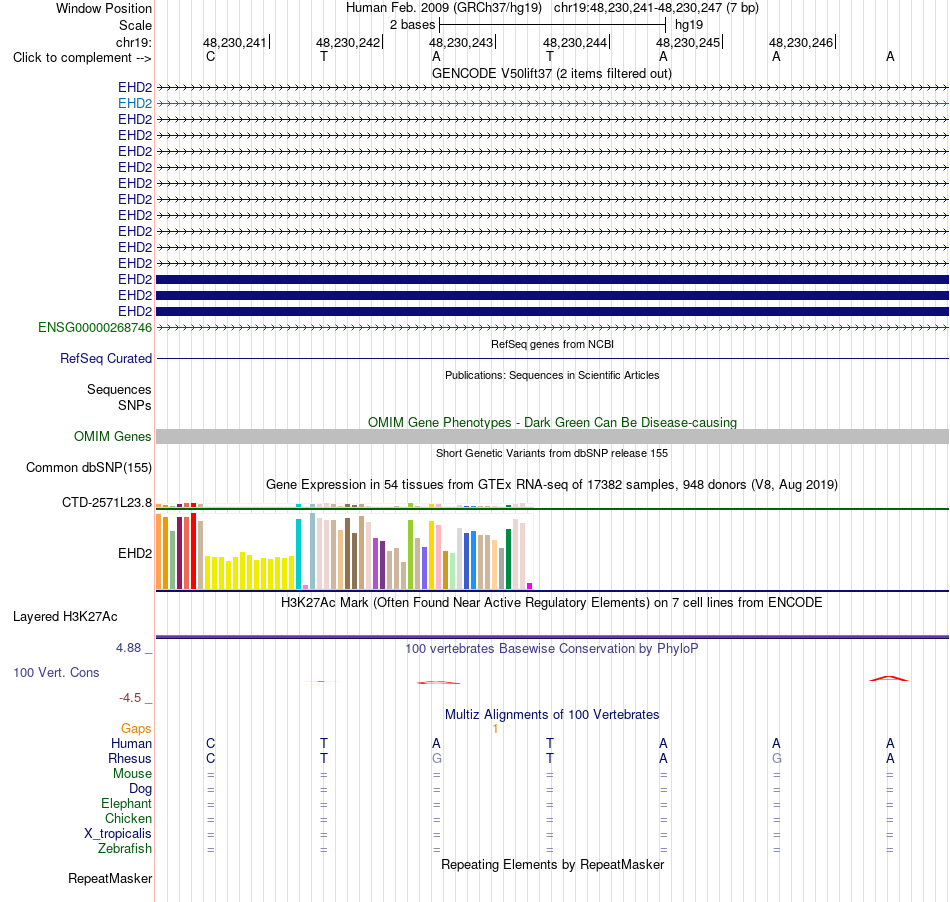Image resolution: width=950 pixels, height=902 pixels.
Task: Open the OMIM Gene Phenotypes track title
Action: tap(552, 422)
